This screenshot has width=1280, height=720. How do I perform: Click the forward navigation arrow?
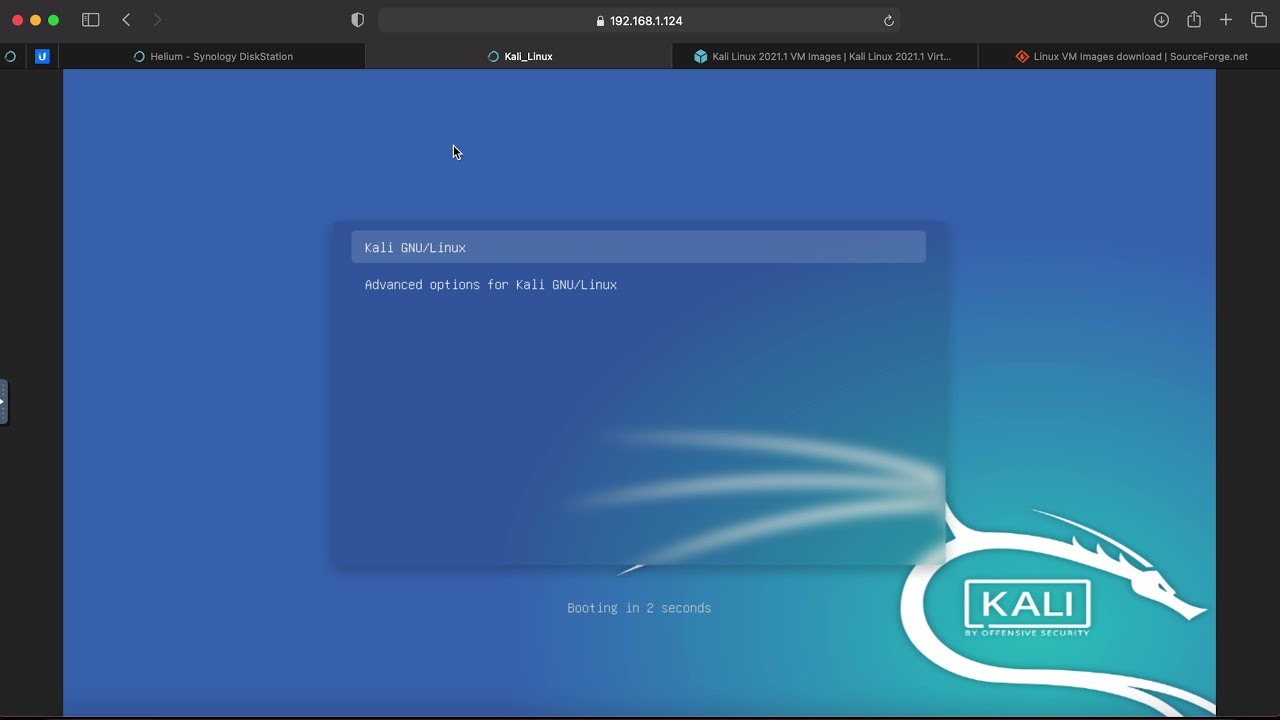coord(157,20)
